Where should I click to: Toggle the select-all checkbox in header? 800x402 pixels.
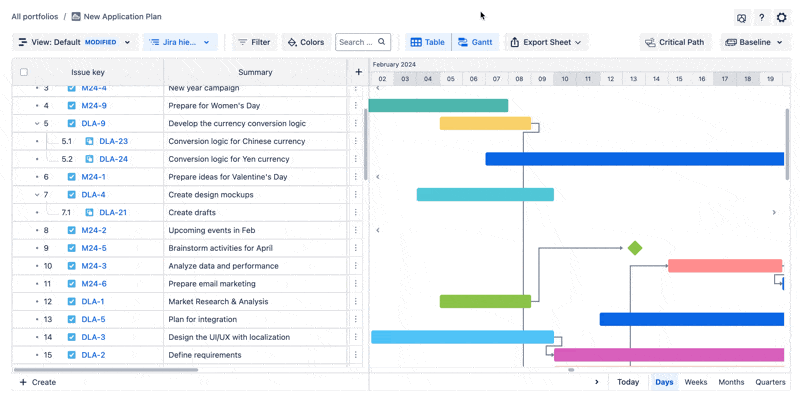25,72
